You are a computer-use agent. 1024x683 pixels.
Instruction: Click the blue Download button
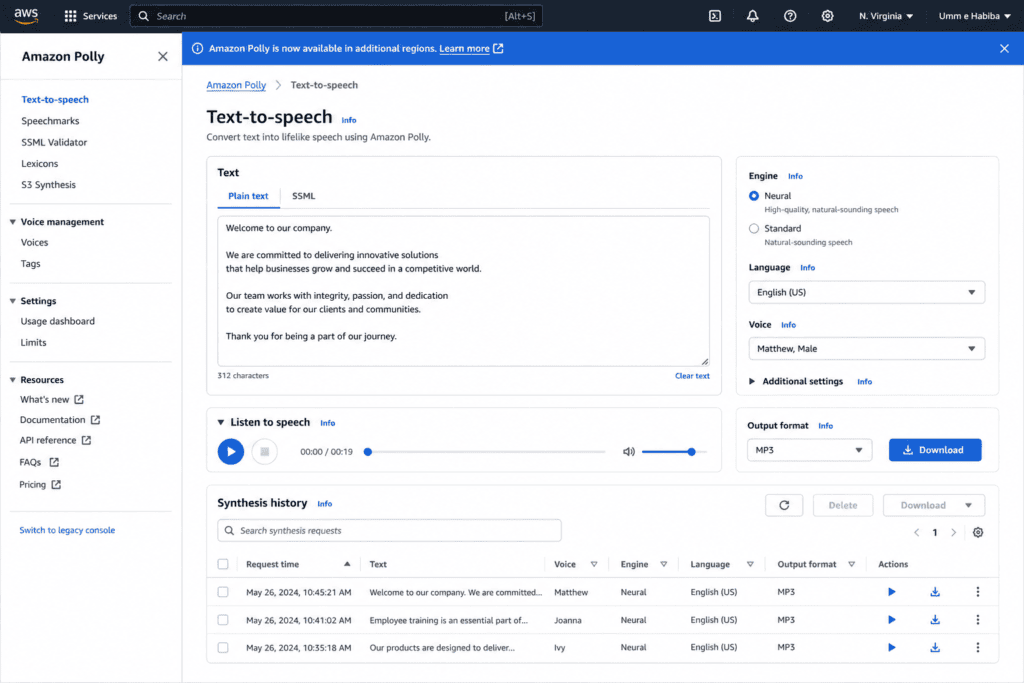click(935, 450)
